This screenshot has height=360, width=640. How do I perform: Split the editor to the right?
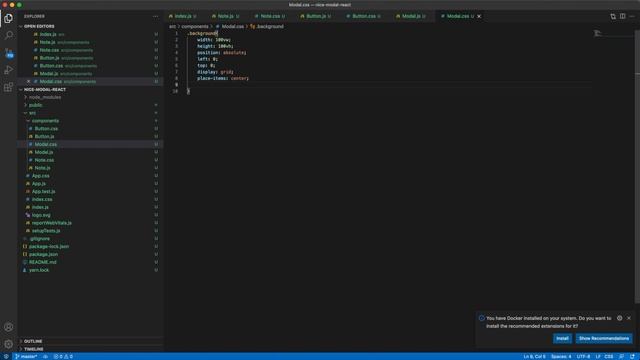(x=622, y=16)
